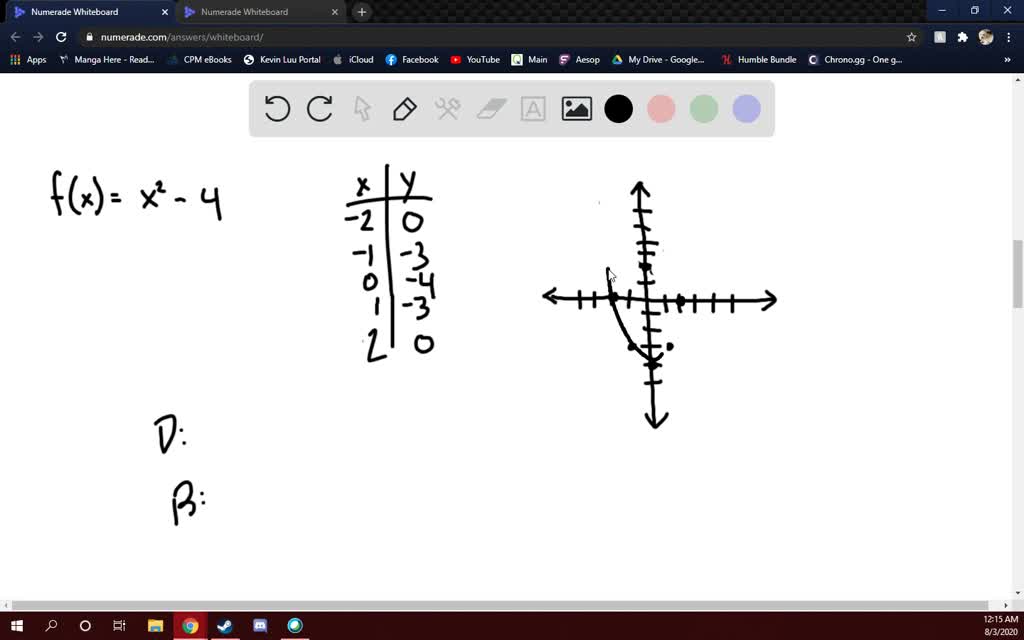Screen dimensions: 1024x640
Task: Close the second Numerade Whiteboard tab
Action: point(334,12)
